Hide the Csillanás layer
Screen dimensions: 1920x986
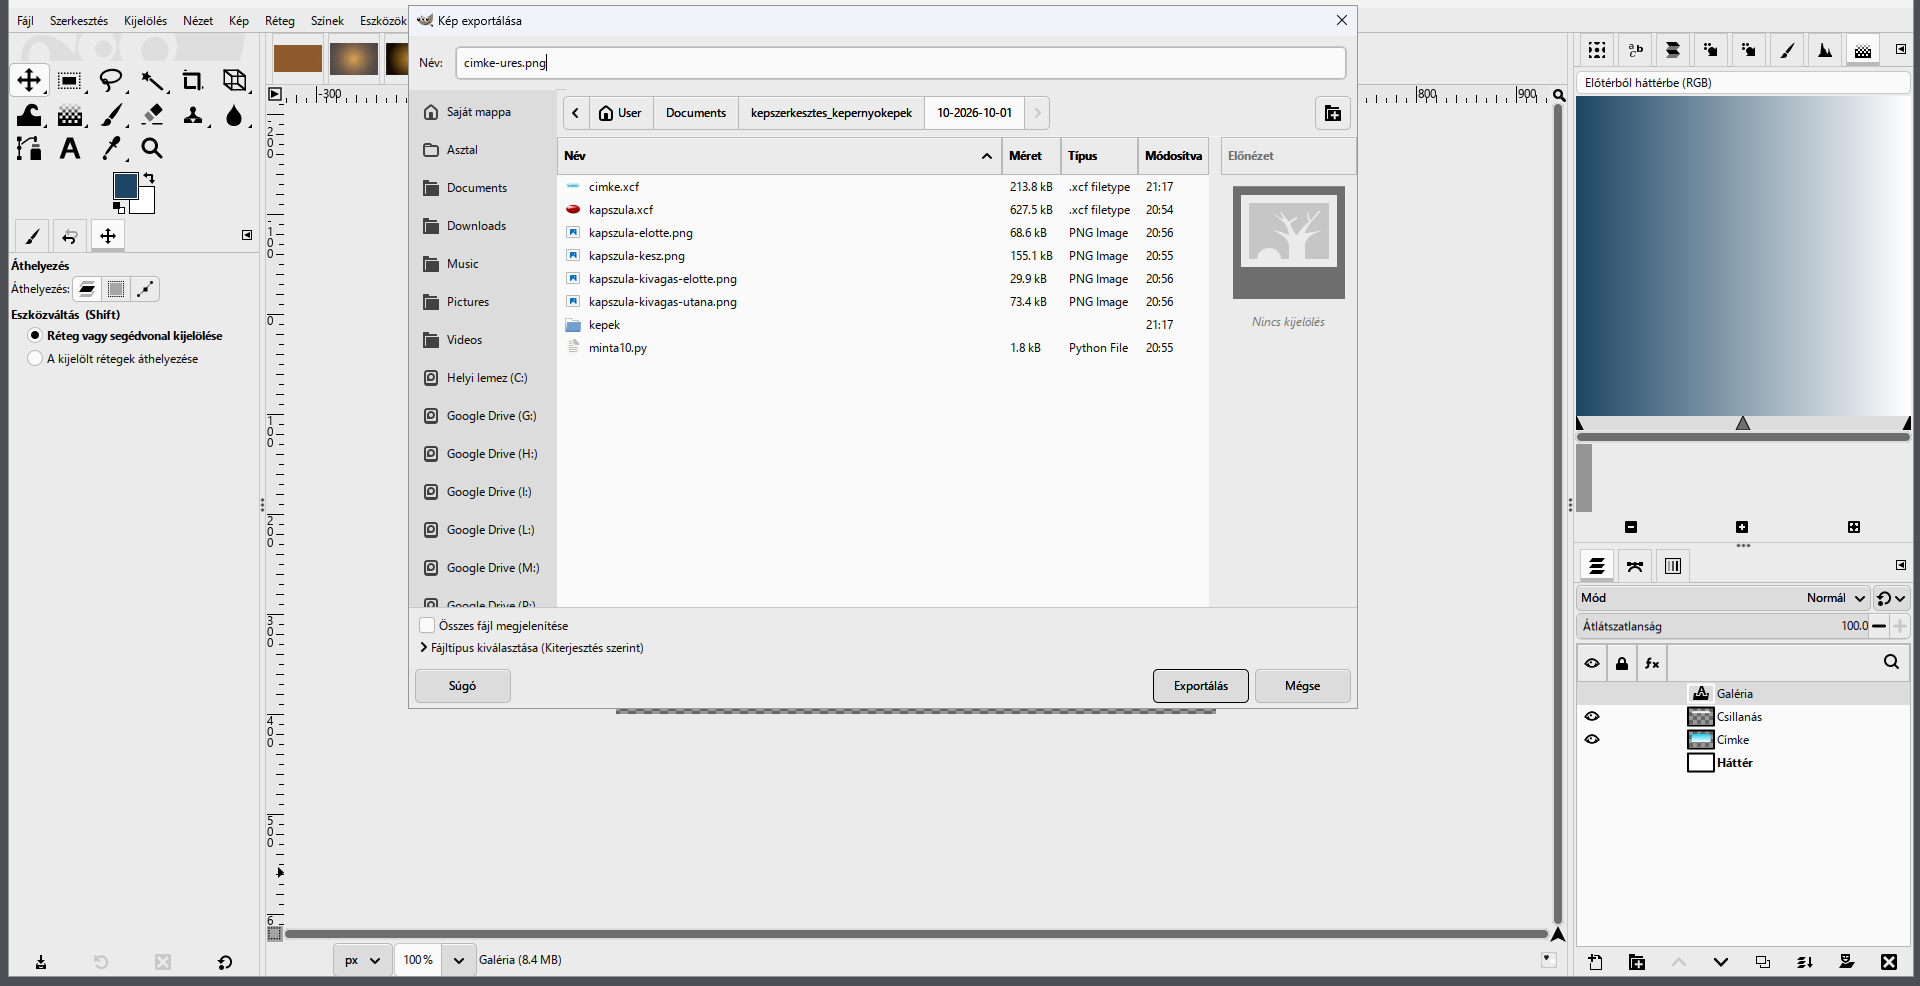1592,717
